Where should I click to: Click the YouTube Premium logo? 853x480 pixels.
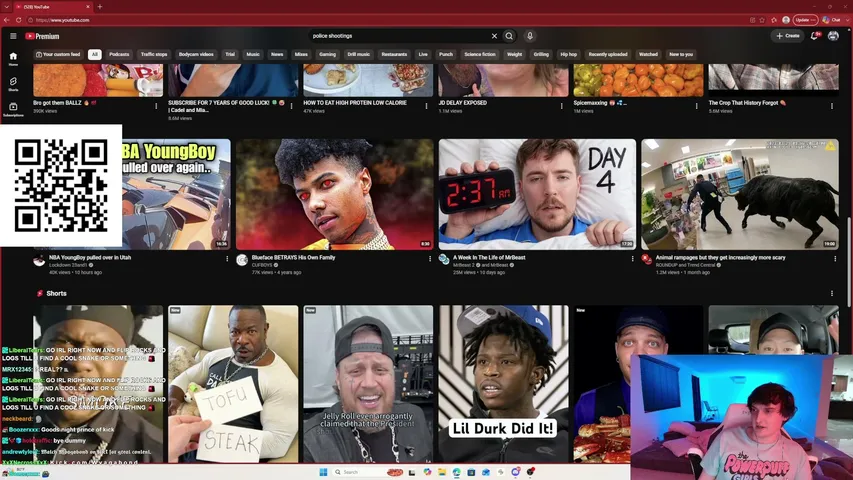[42, 36]
